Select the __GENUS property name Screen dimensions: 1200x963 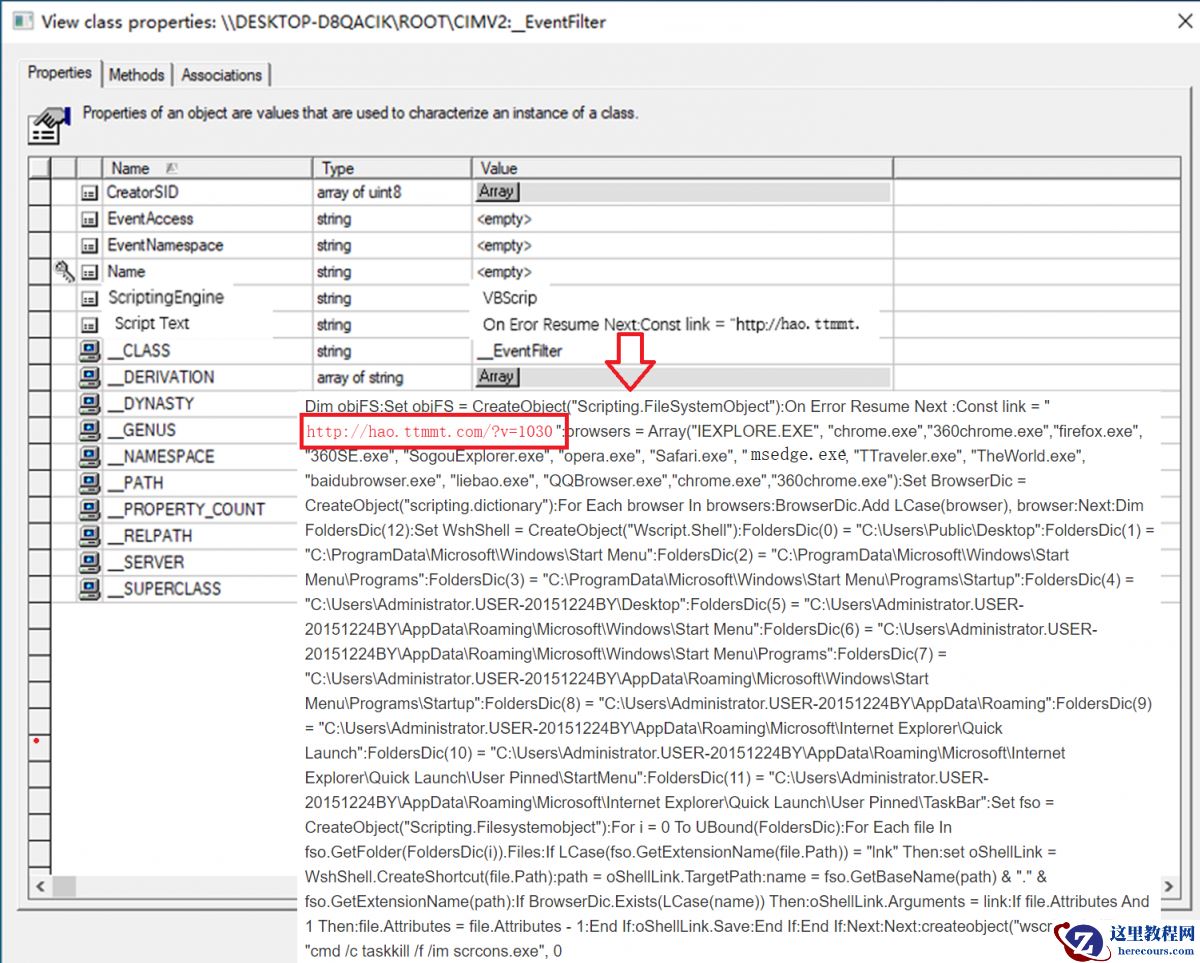[x=142, y=430]
